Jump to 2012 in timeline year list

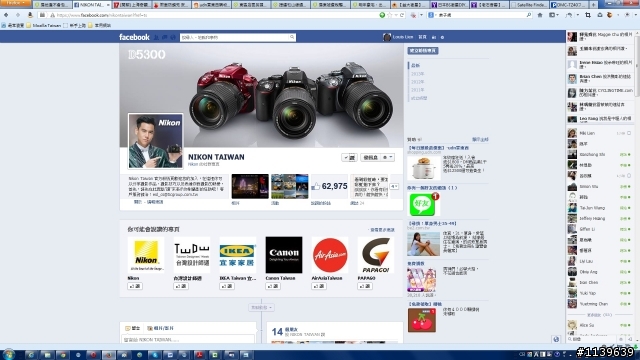pyautogui.click(x=417, y=82)
